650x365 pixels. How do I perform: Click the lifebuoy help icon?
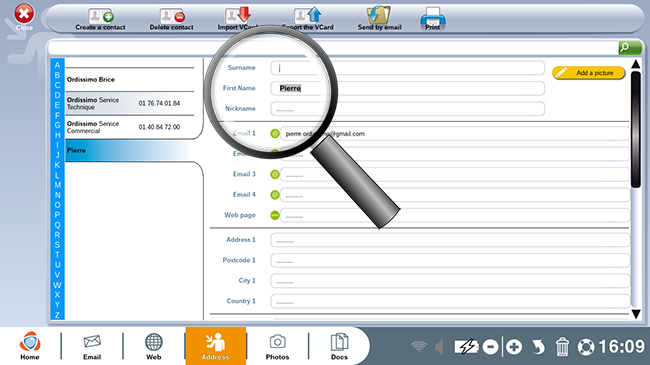click(x=586, y=347)
